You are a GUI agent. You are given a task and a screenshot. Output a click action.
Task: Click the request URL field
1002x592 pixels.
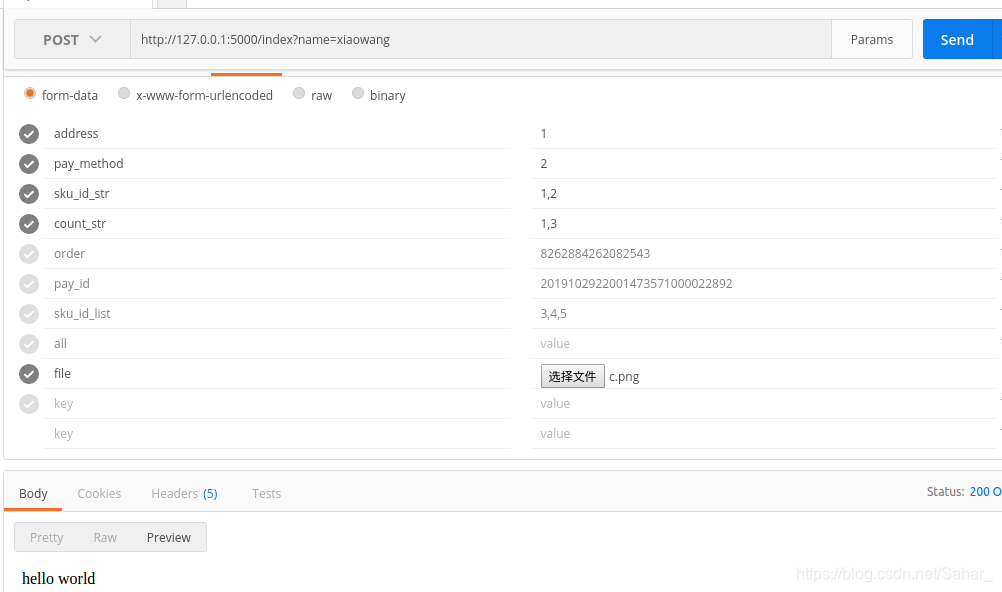coord(481,40)
